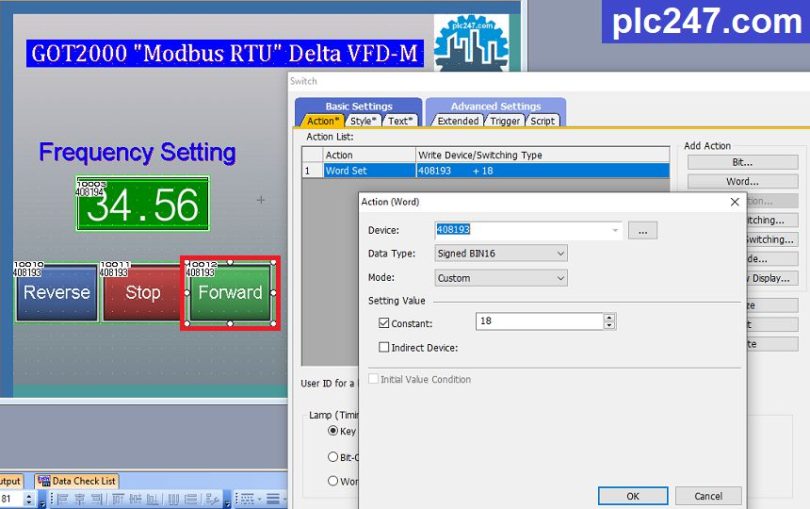This screenshot has width=810, height=509.
Task: Open the line width toolbar icon
Action: coord(273,499)
